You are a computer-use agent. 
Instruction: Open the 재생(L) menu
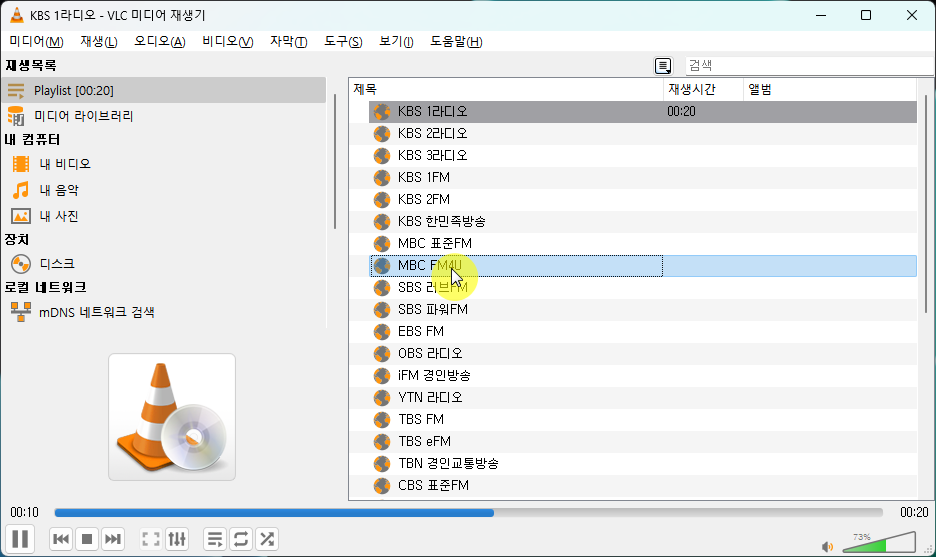98,41
